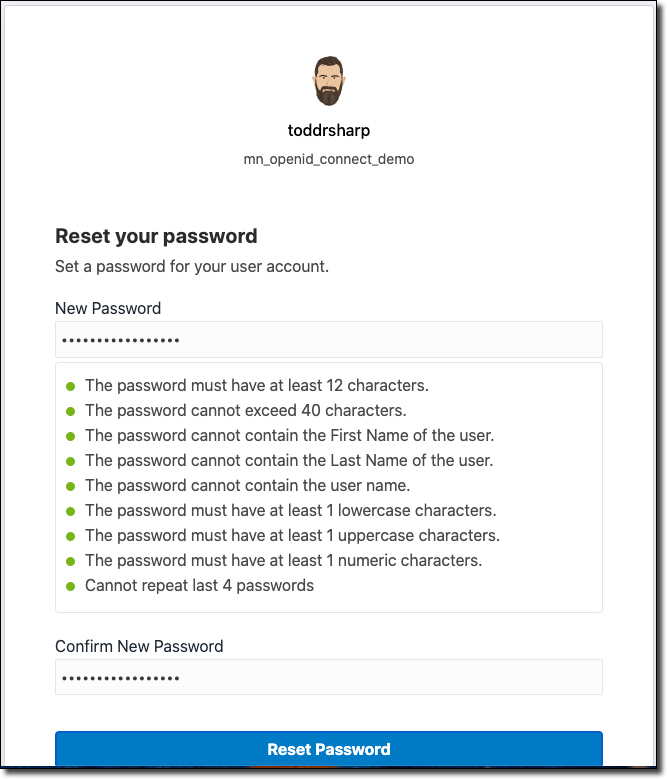Focus the New Password input field

tap(328, 340)
